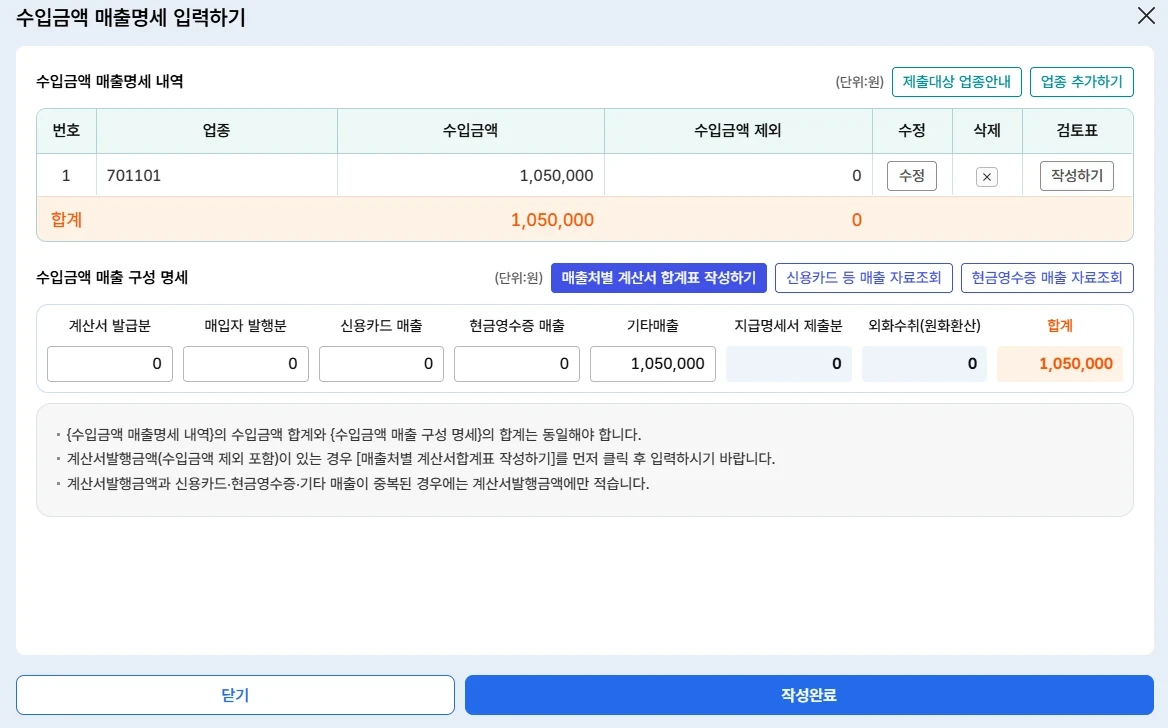The height and width of the screenshot is (728, 1168).
Task: Select the 매입자 발행분 amount field
Action: 246,364
